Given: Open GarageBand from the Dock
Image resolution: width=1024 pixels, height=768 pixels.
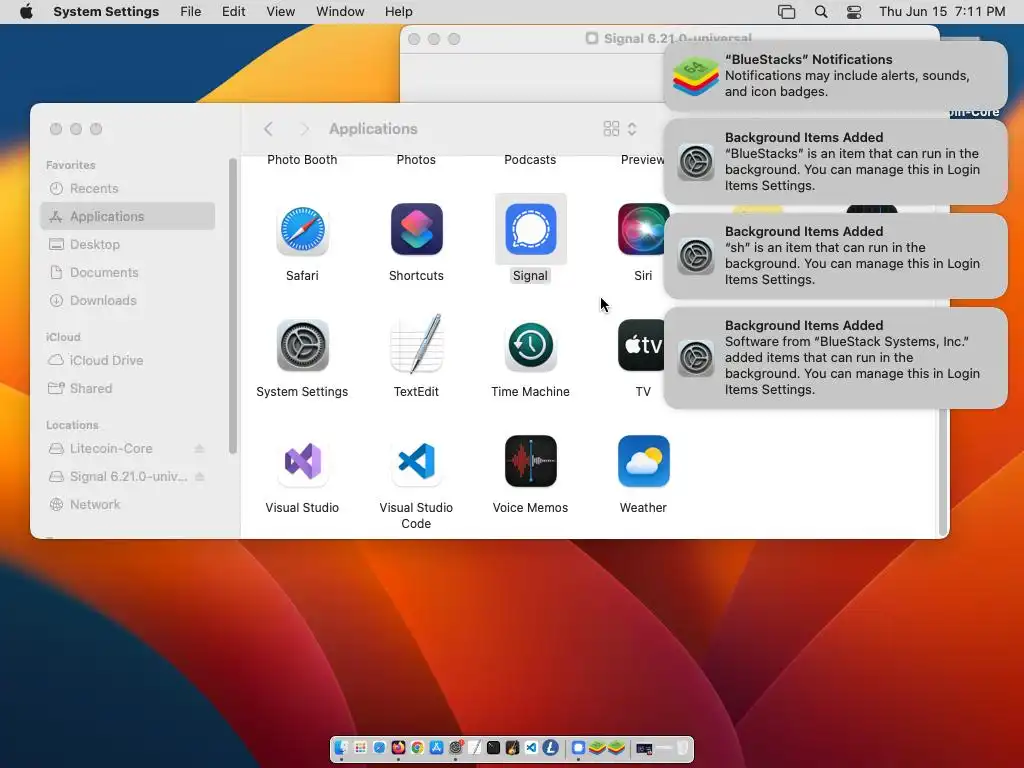Looking at the screenshot, I should tap(512, 748).
